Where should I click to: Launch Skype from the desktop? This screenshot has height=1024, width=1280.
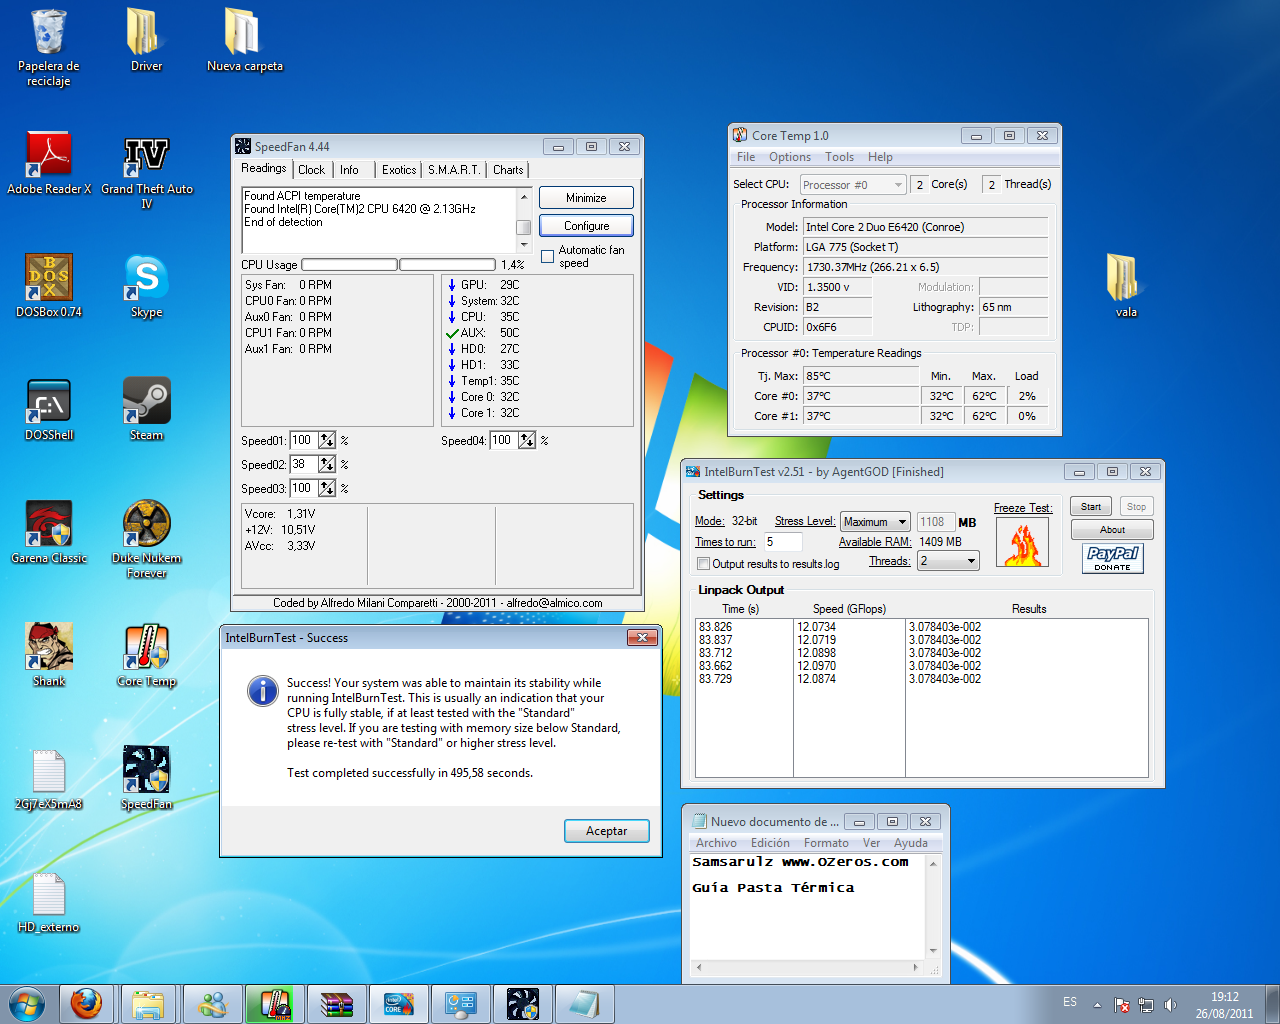click(146, 286)
